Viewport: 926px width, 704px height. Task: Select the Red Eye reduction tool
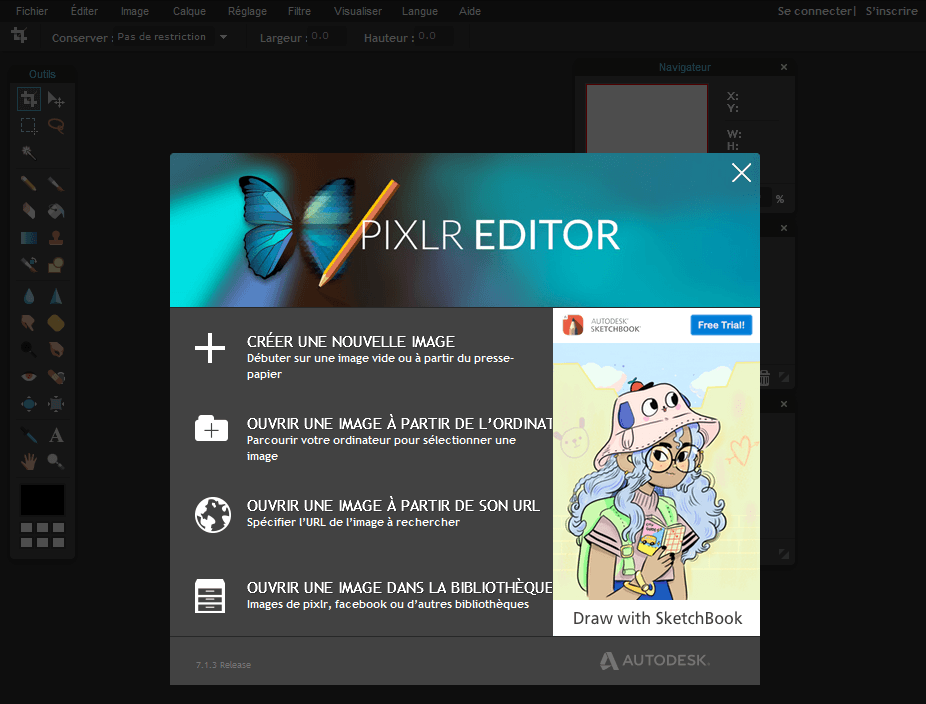click(x=28, y=376)
